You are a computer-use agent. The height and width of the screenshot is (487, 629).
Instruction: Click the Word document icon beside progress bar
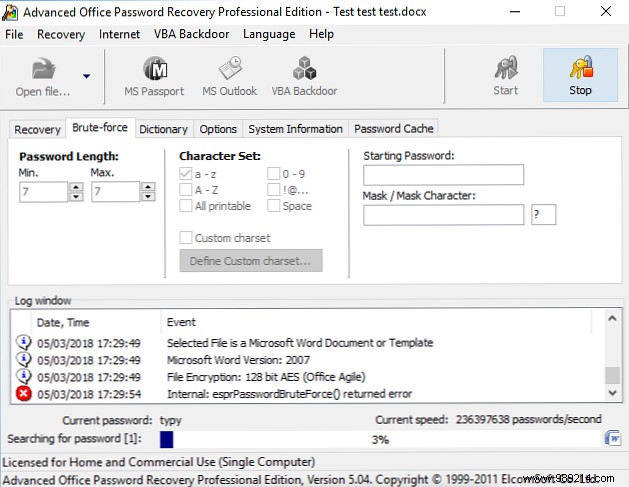point(613,438)
